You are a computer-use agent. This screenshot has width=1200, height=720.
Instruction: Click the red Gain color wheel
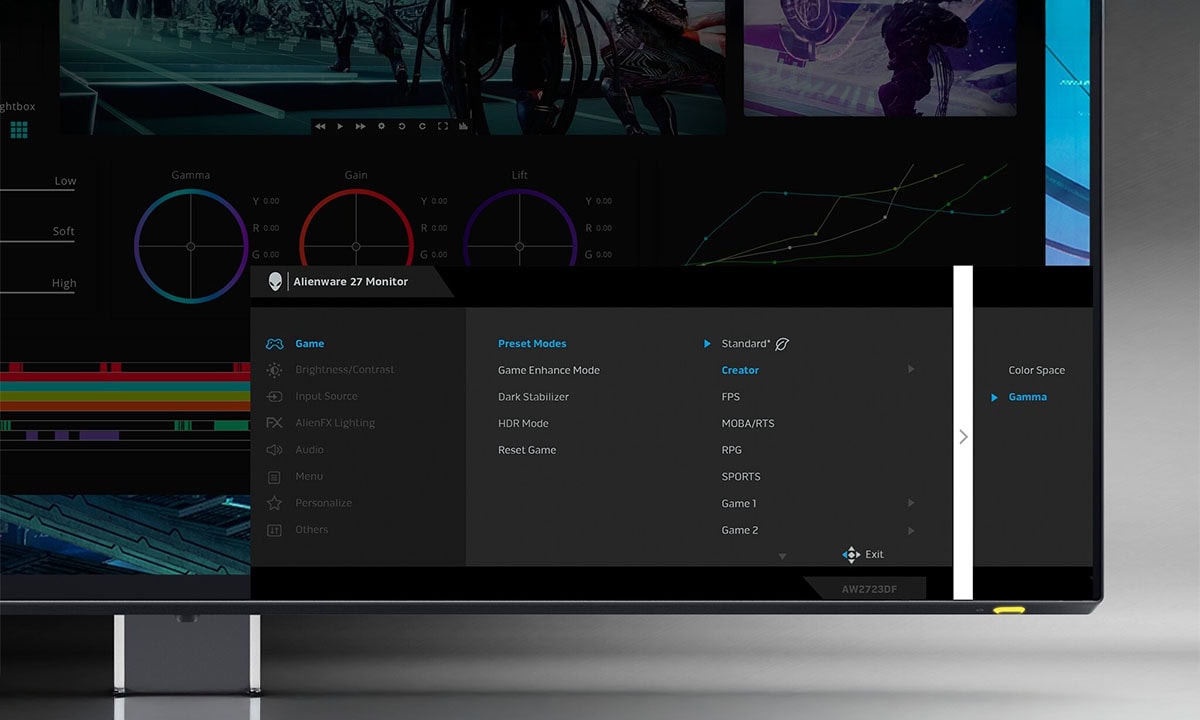[356, 228]
